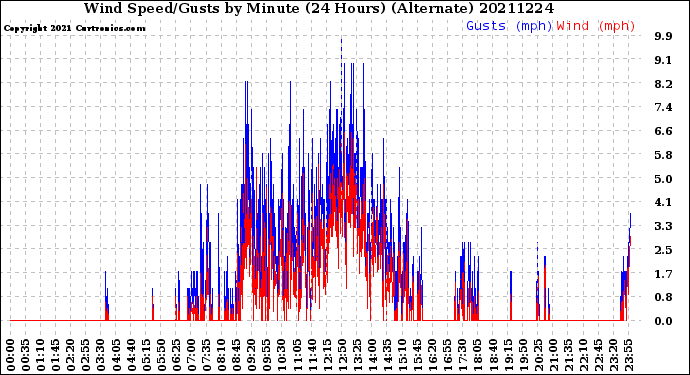The width and height of the screenshot is (690, 375).
Task: Click the 1.7 y-axis value
Action: point(663,274)
